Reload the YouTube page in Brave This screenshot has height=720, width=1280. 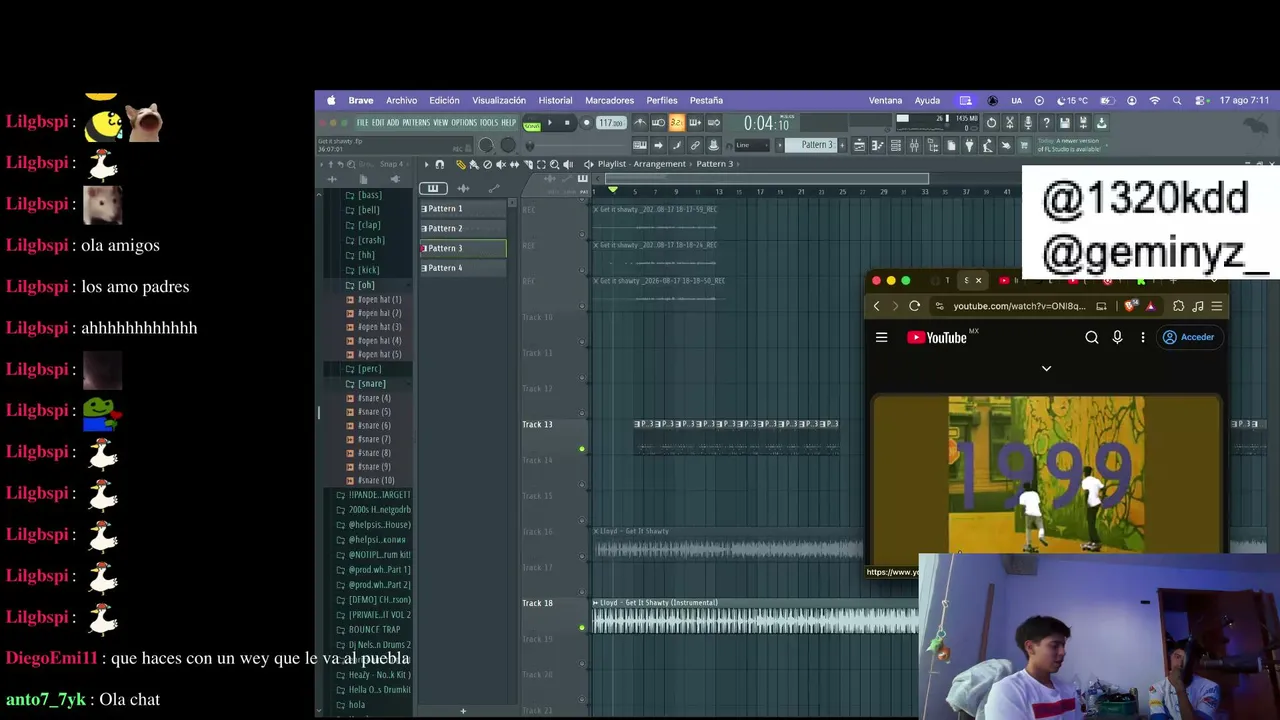click(x=914, y=306)
